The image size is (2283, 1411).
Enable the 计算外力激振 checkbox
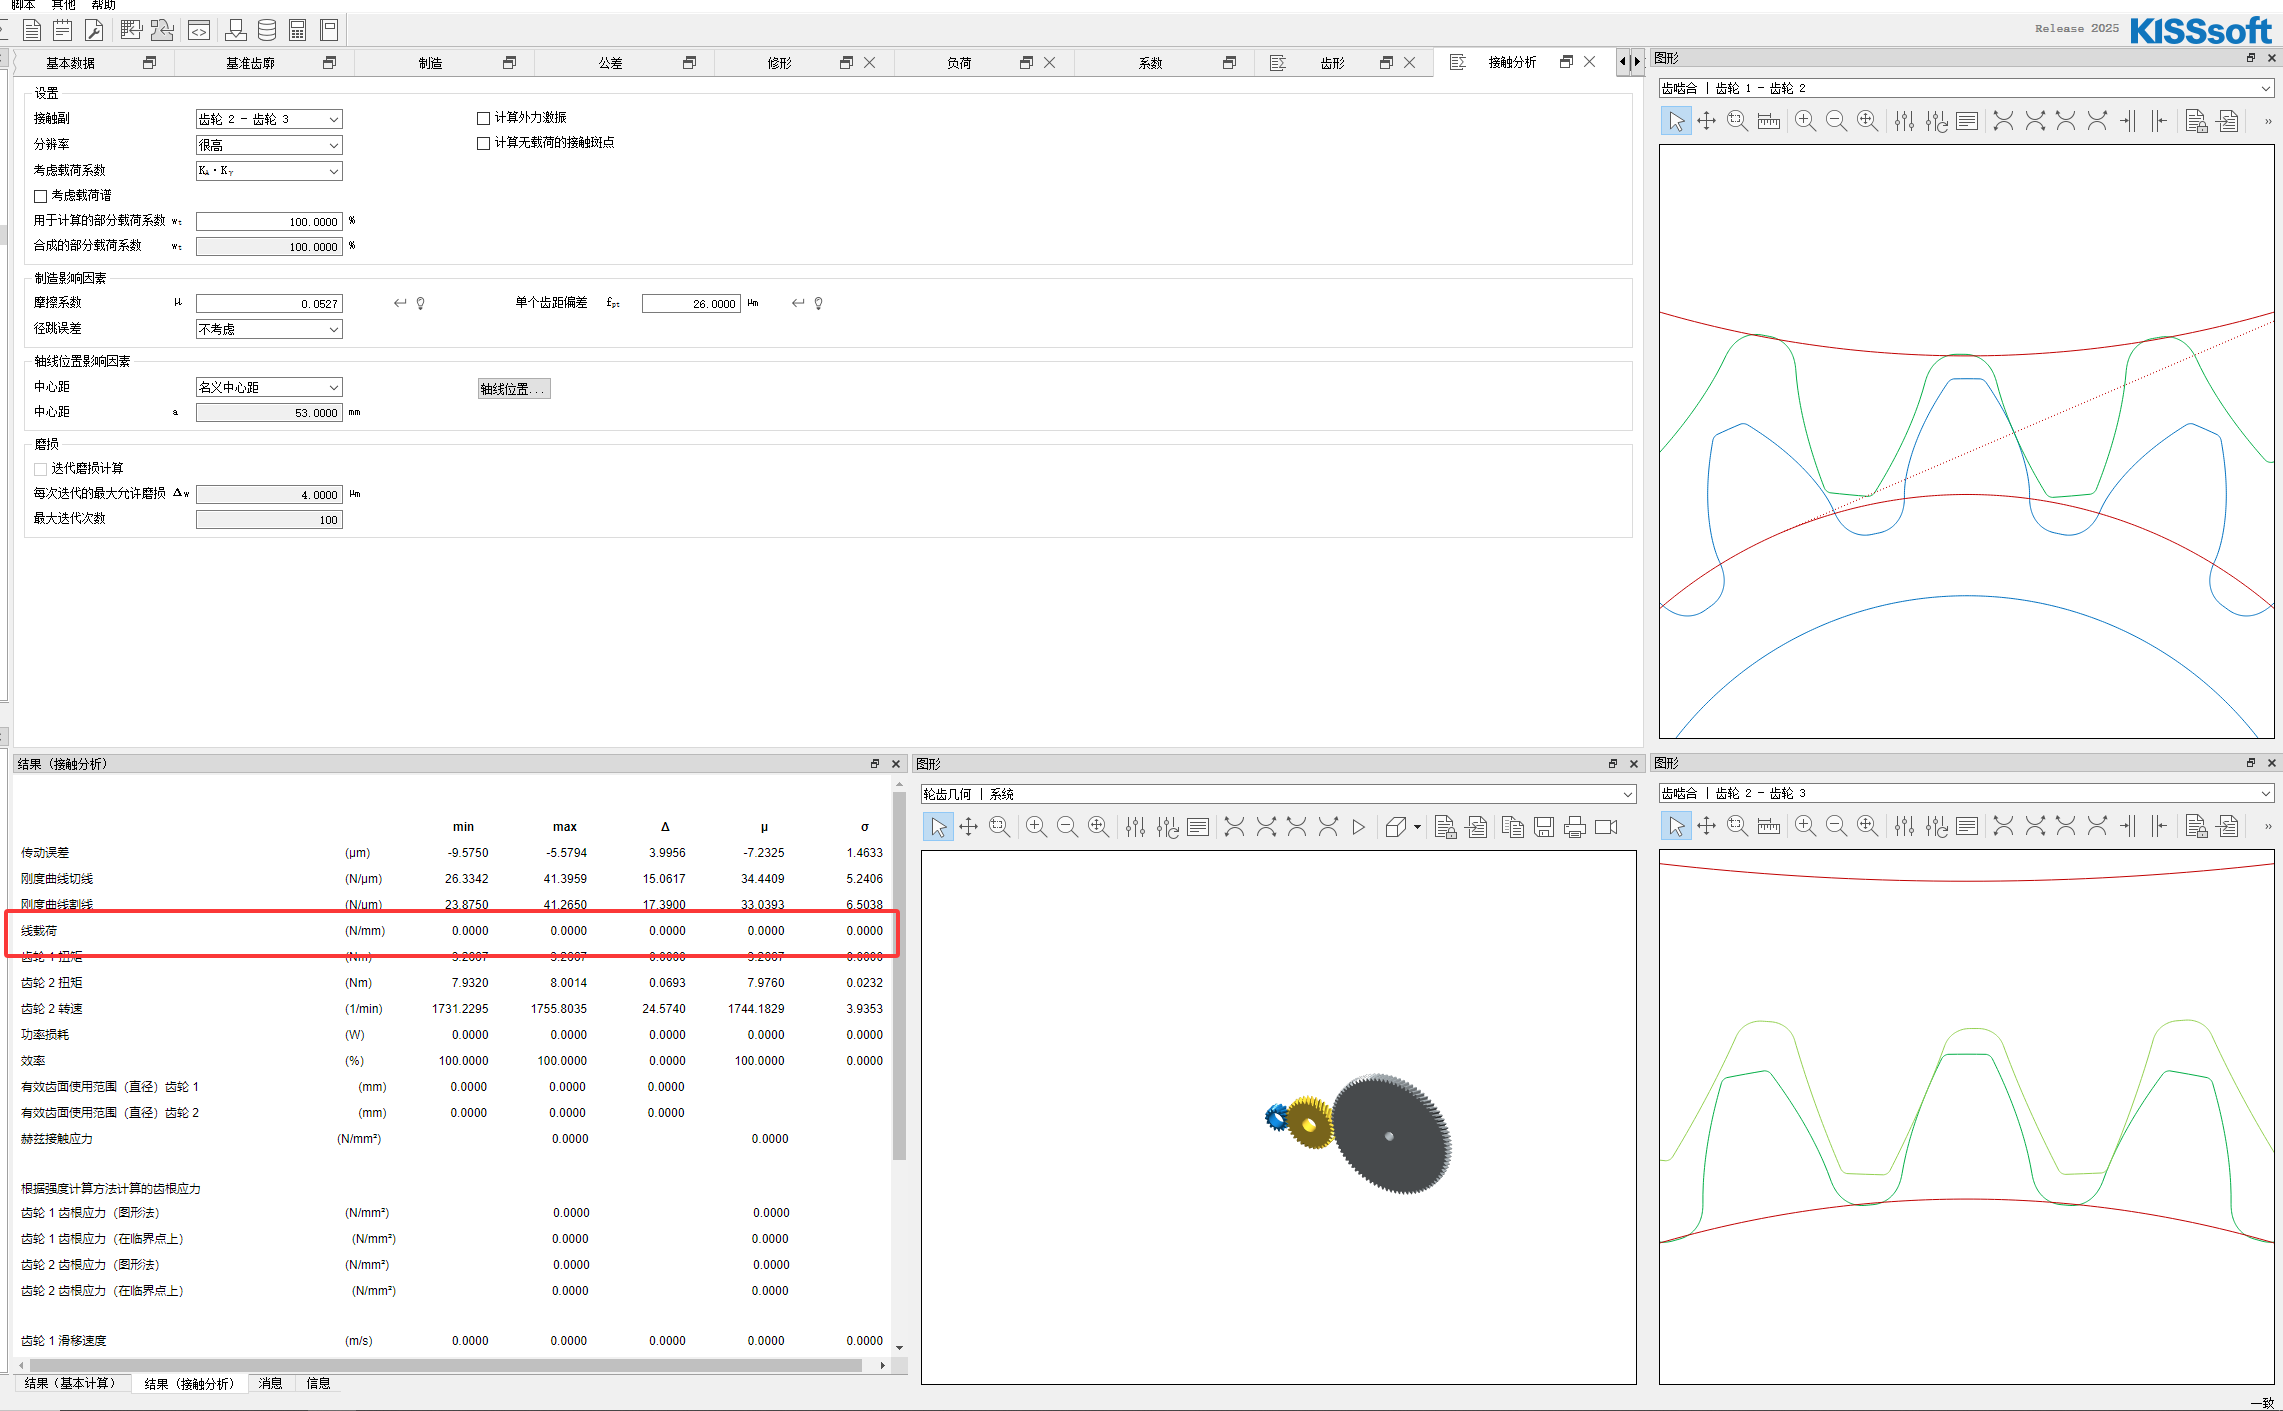(x=483, y=118)
